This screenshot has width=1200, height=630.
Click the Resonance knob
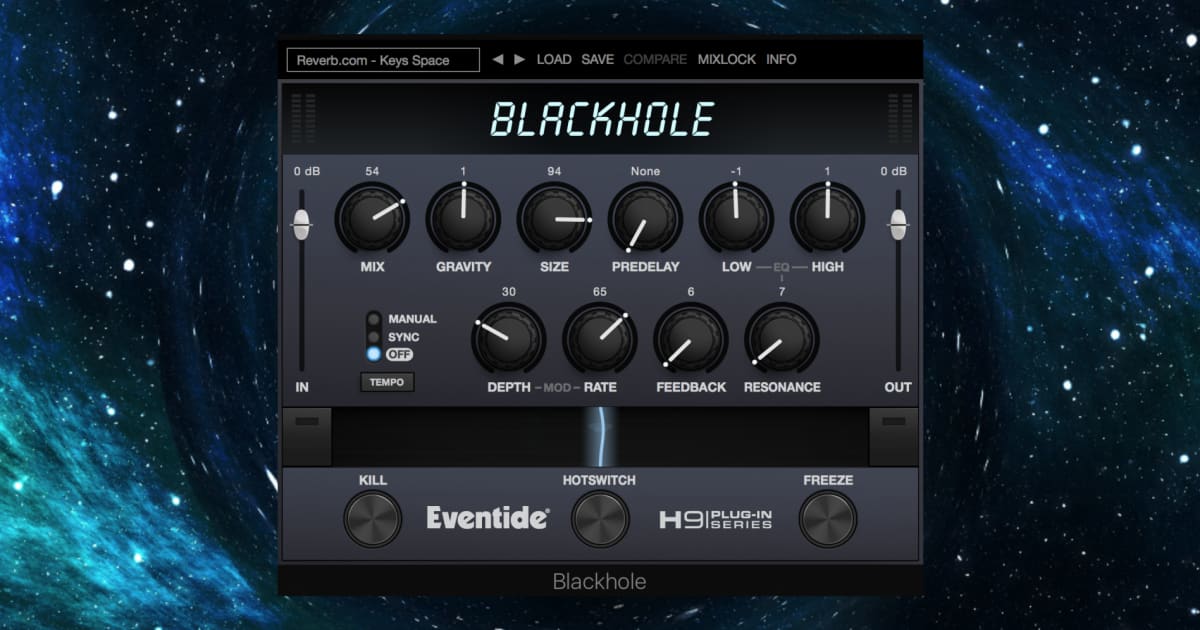(x=782, y=337)
